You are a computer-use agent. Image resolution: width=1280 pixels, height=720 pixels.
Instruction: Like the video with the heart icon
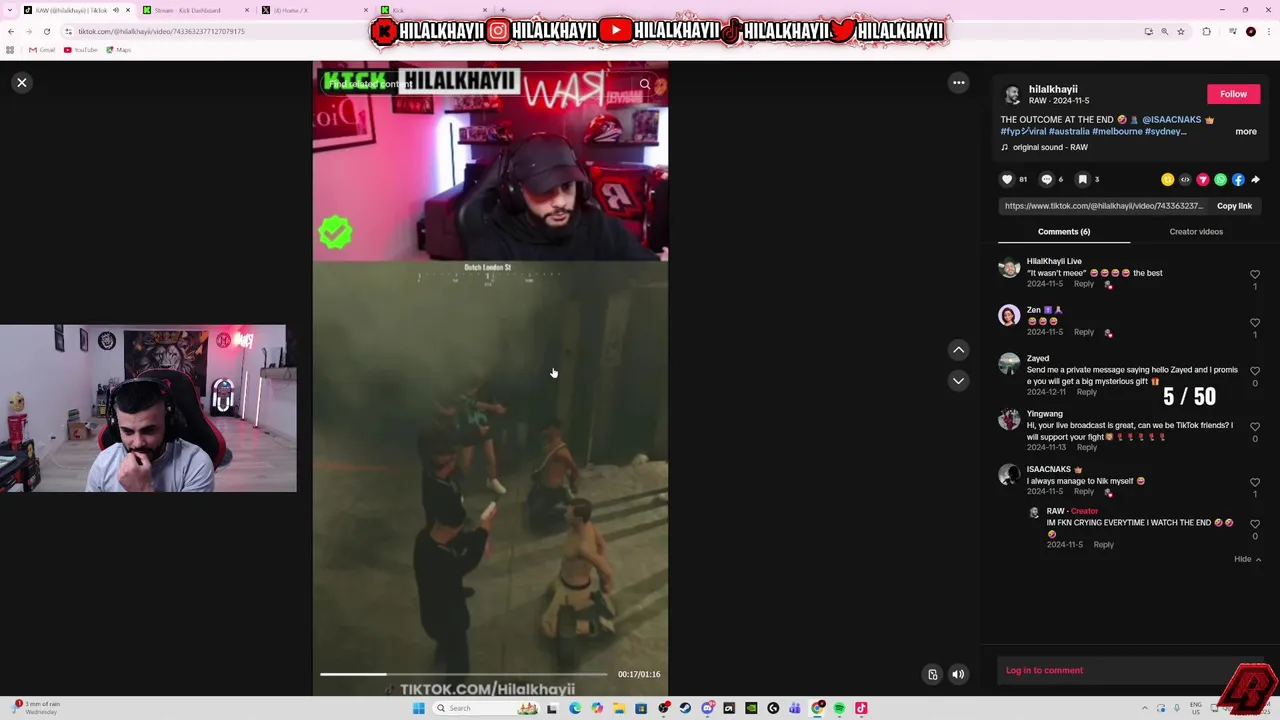pos(1007,180)
